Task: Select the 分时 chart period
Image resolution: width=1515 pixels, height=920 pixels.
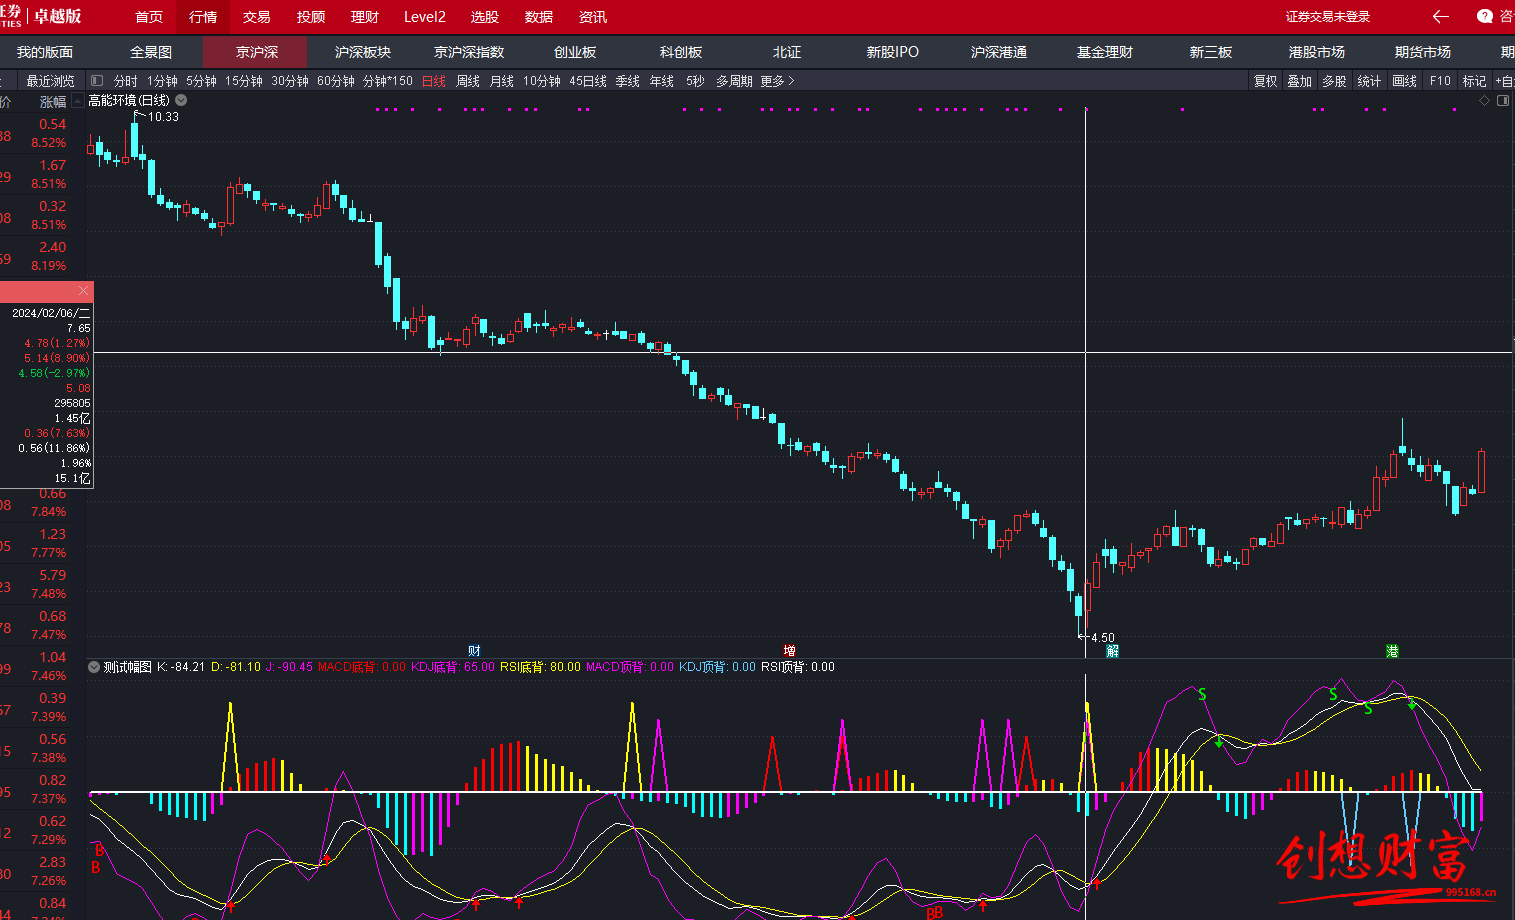Action: point(126,81)
